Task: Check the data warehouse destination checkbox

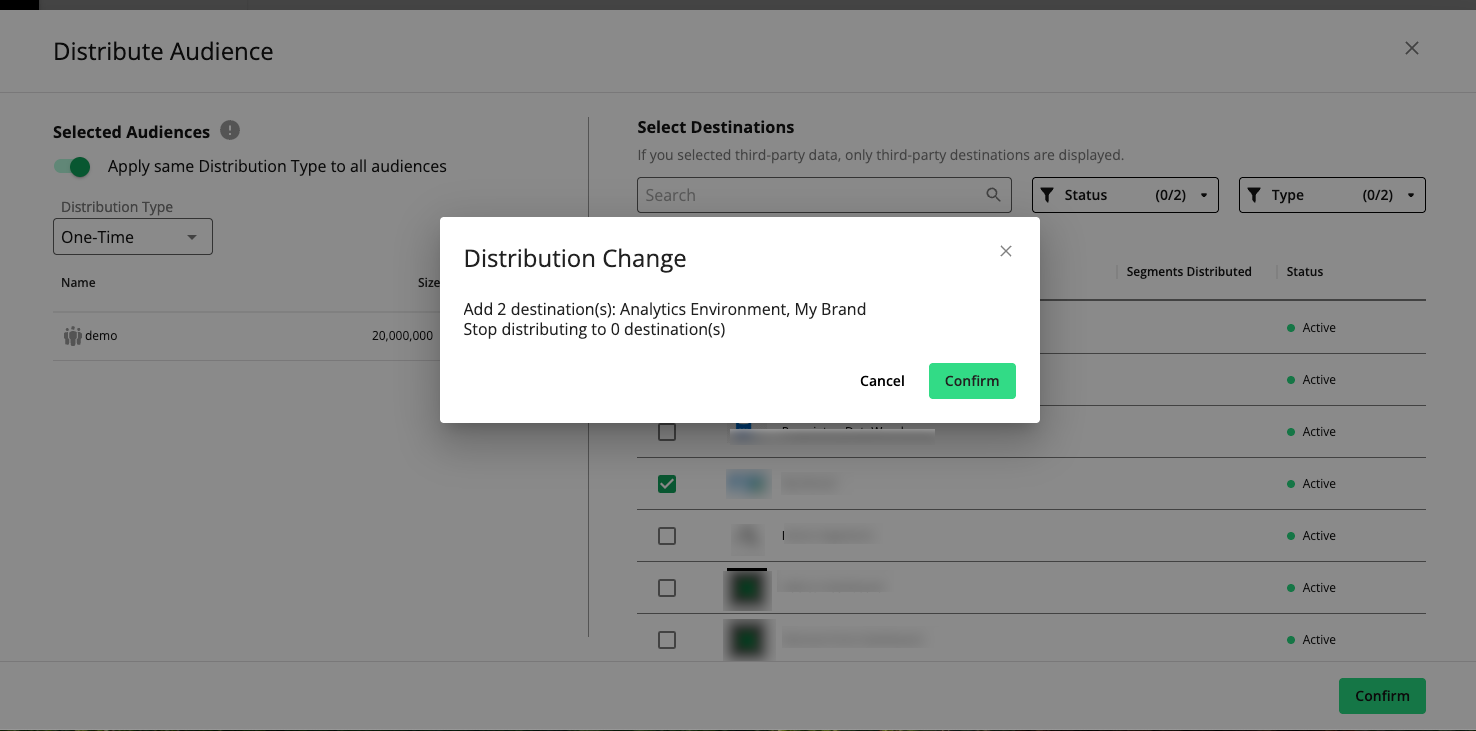Action: point(667,432)
